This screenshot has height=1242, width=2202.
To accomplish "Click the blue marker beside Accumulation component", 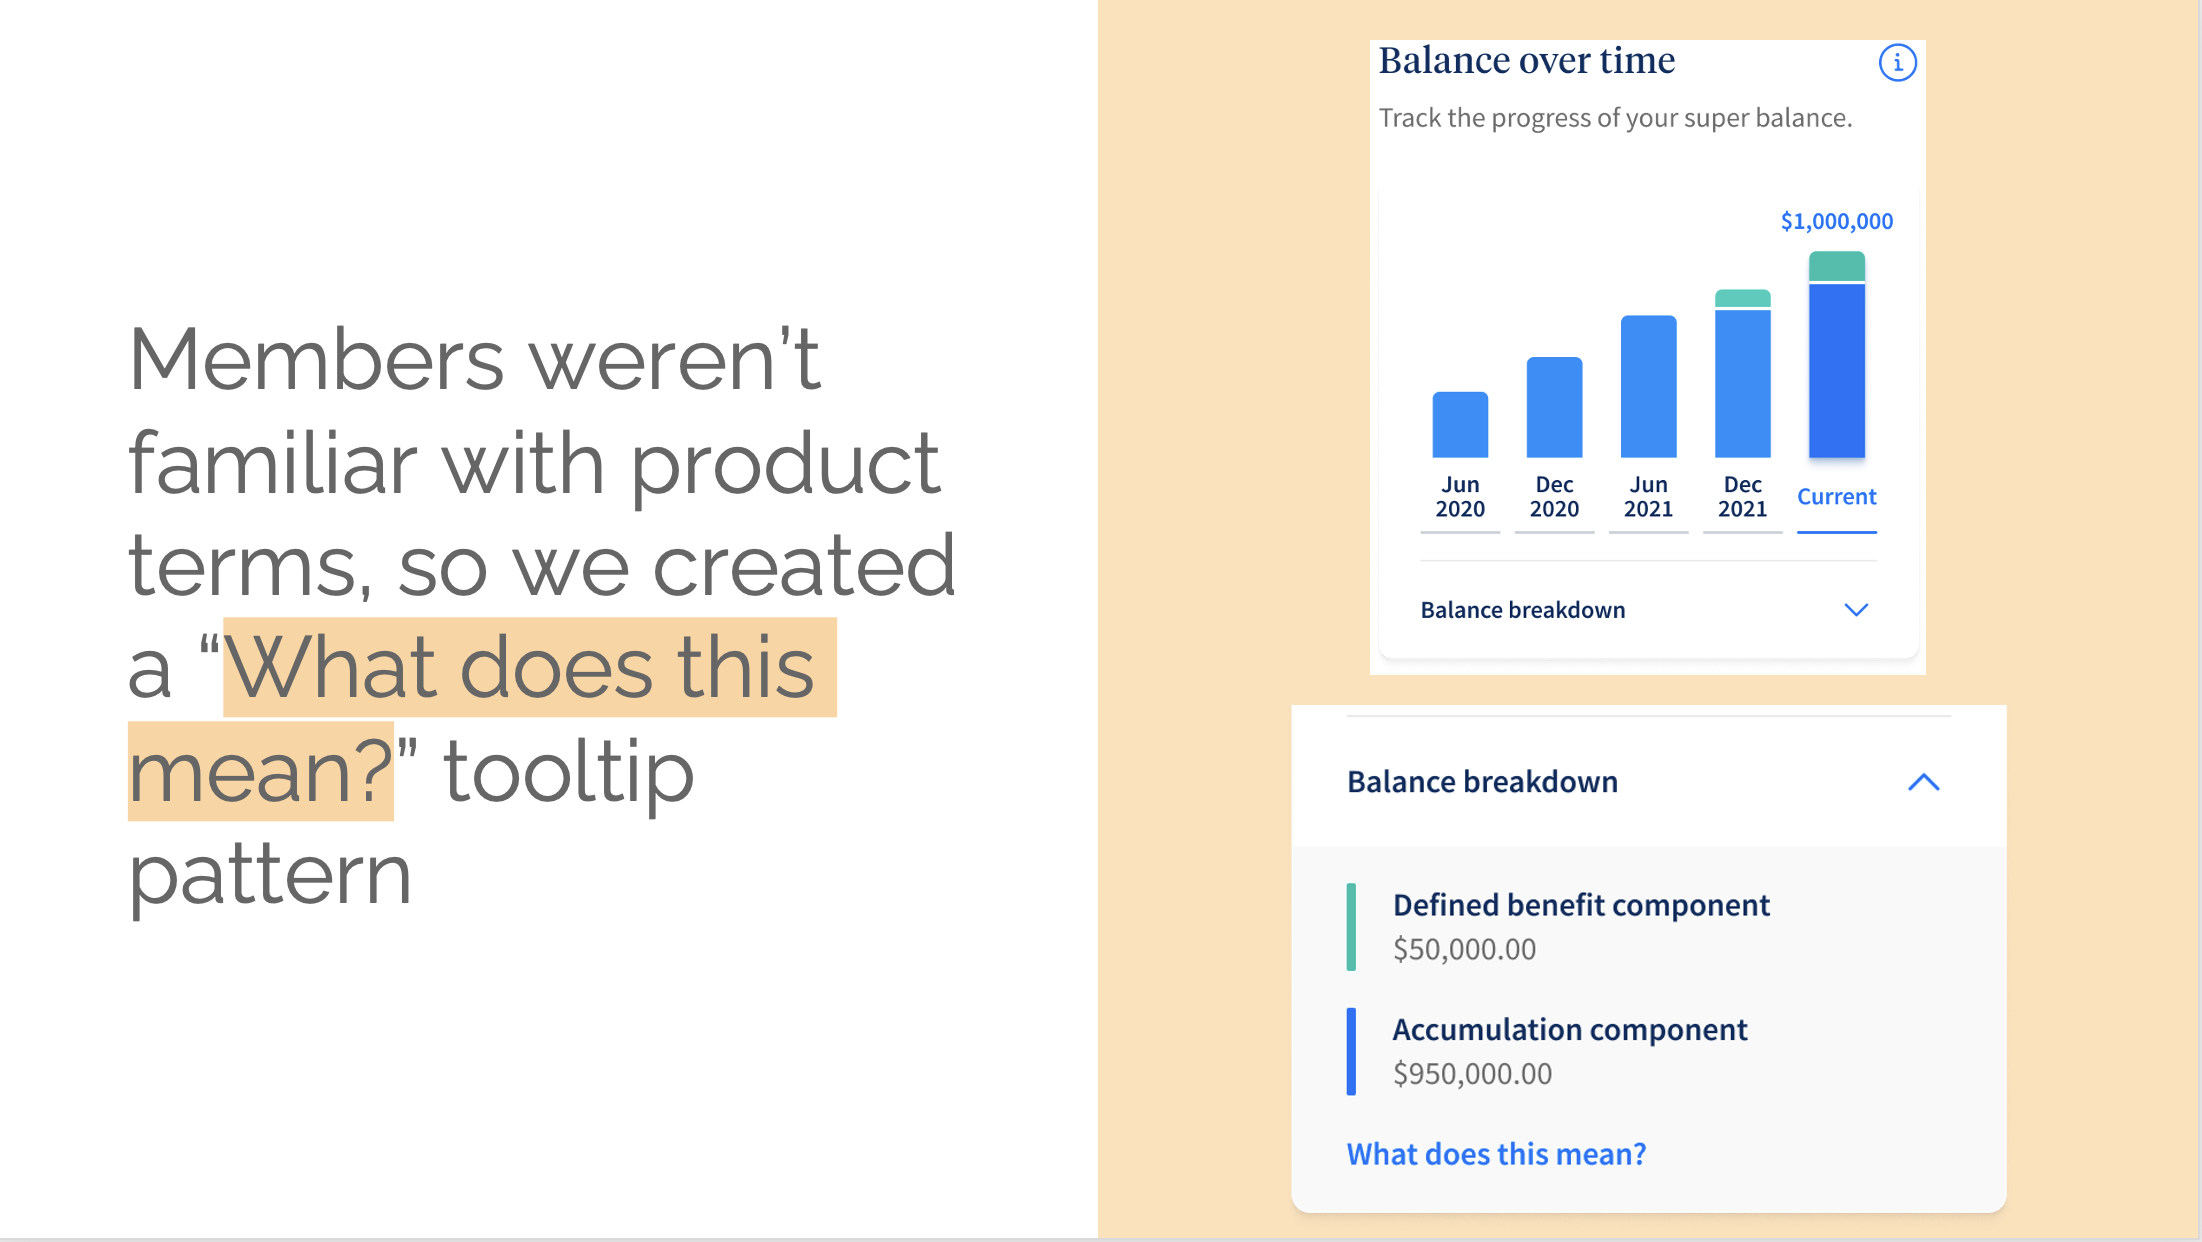I will (1351, 1051).
